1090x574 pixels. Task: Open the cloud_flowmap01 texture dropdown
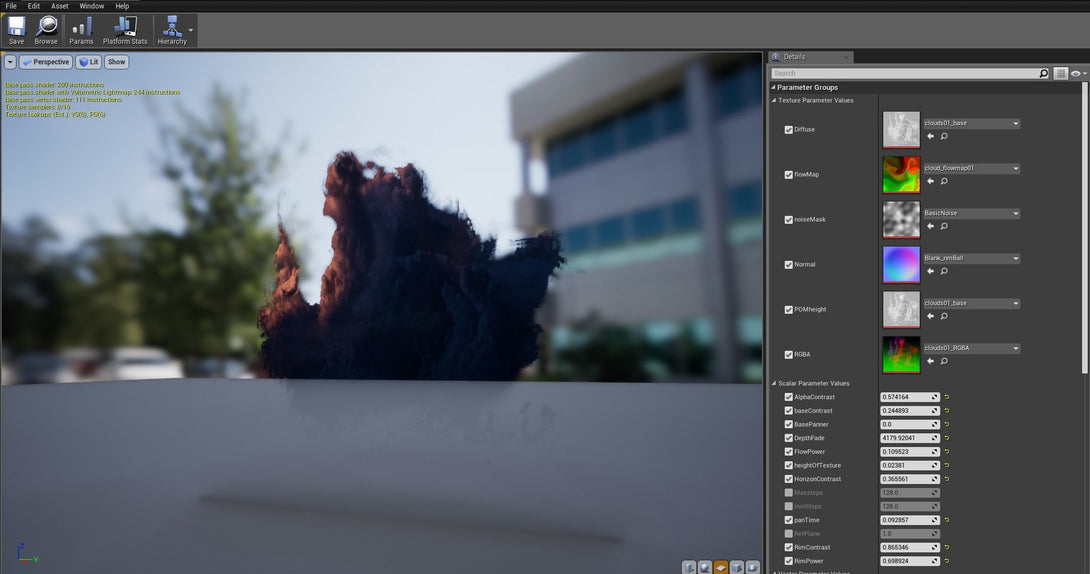pyautogui.click(x=971, y=168)
